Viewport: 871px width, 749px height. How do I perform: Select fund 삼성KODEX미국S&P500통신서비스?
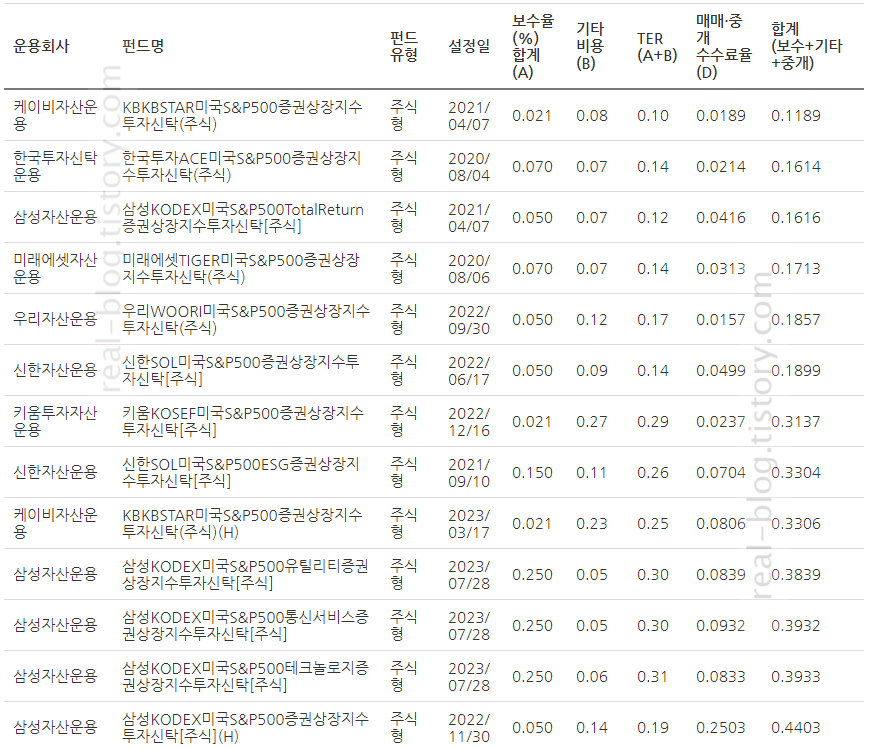pyautogui.click(x=245, y=626)
